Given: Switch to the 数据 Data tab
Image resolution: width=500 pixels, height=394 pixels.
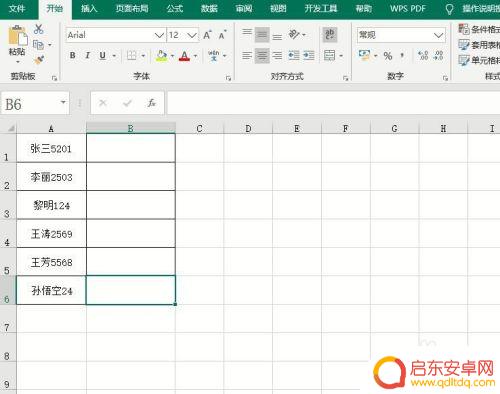Looking at the screenshot, I should coord(209,8).
